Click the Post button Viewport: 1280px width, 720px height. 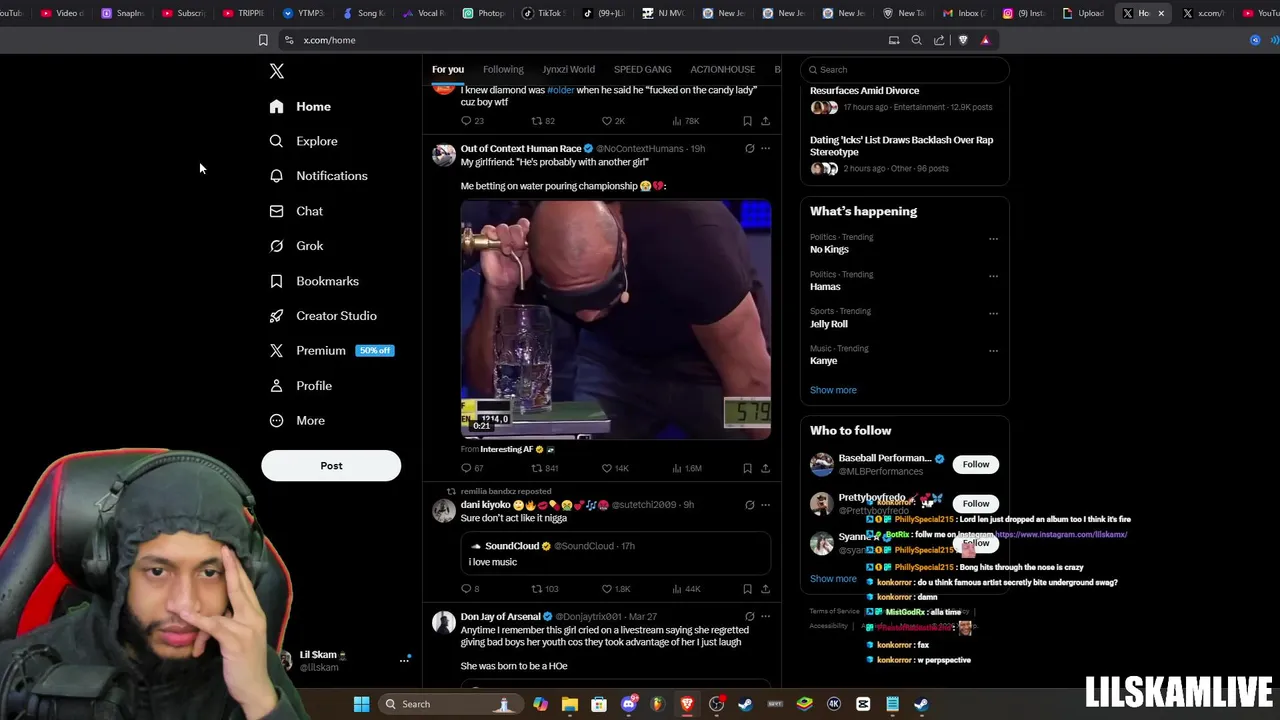pyautogui.click(x=331, y=466)
